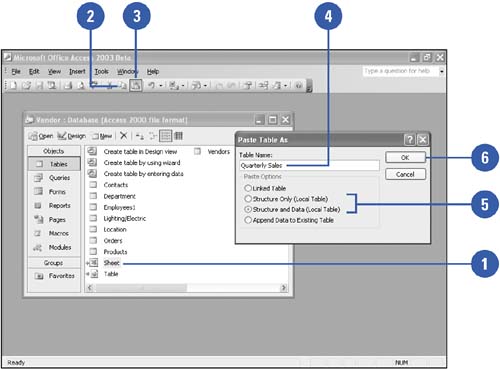This screenshot has height=369, width=500.
Task: Click the Paste toolbar icon
Action: tap(136, 86)
